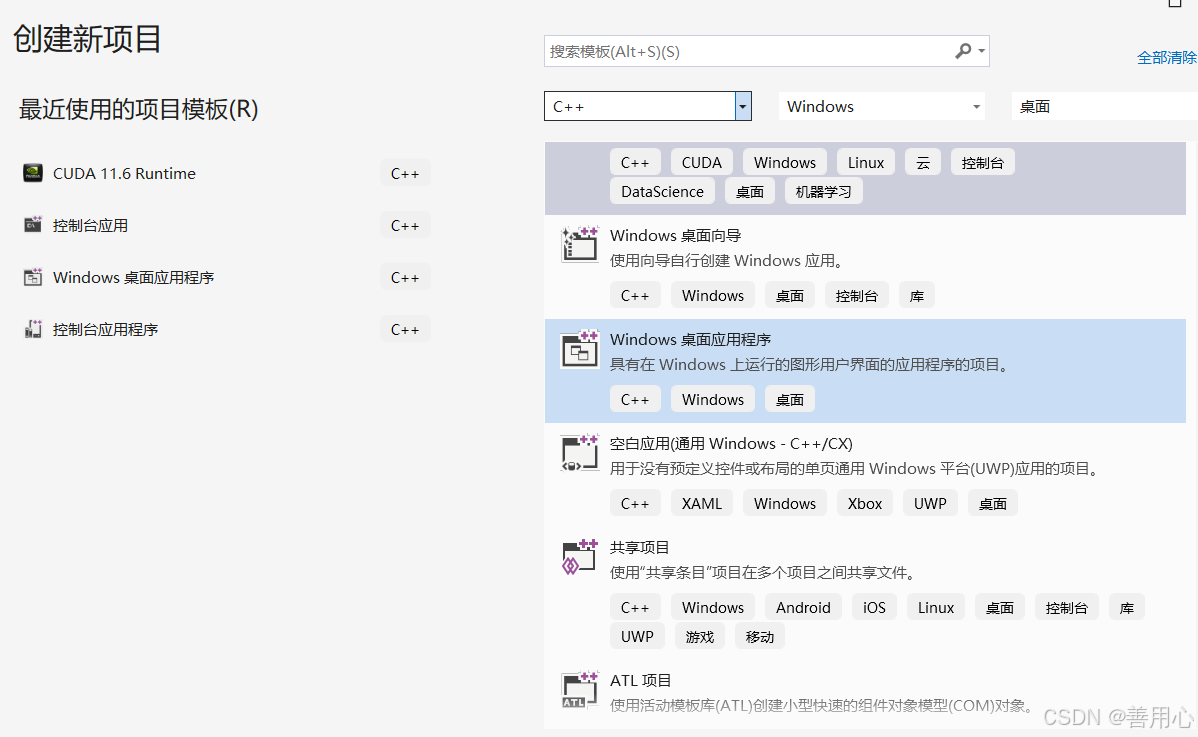Select Windows 桌面应用程序 in recent templates
Viewport: 1198px width, 737px height.
pos(133,277)
